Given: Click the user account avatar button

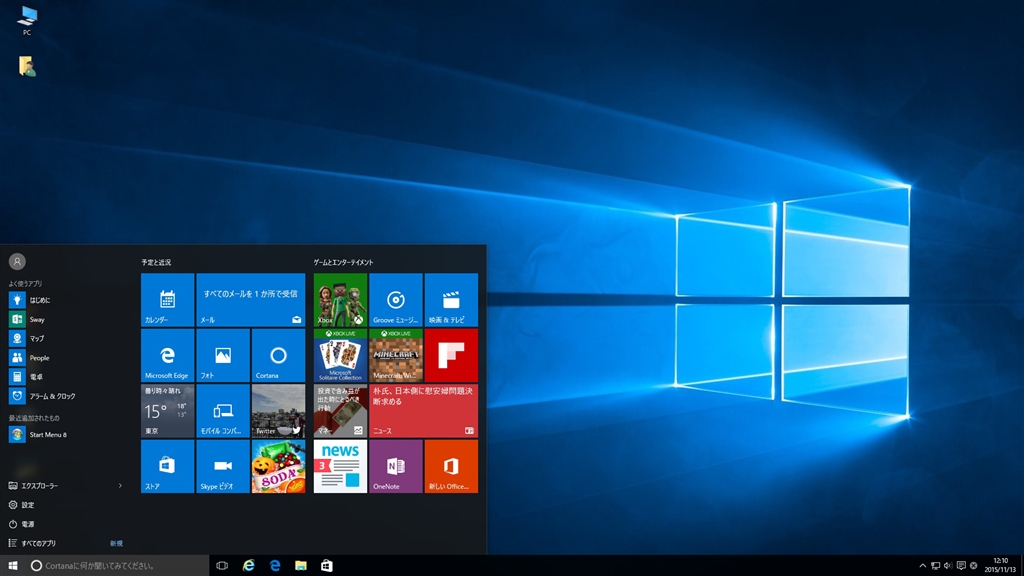Looking at the screenshot, I should pos(17,261).
